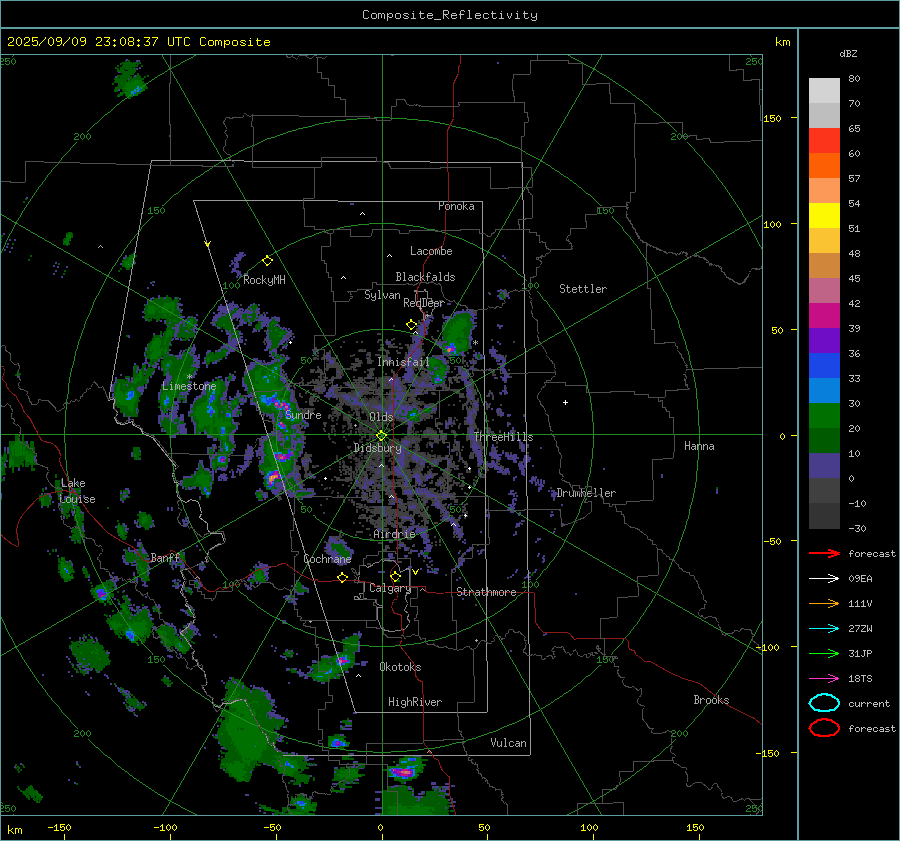Click the Drumheller label
Viewport: 900px width, 841px height.
click(586, 493)
